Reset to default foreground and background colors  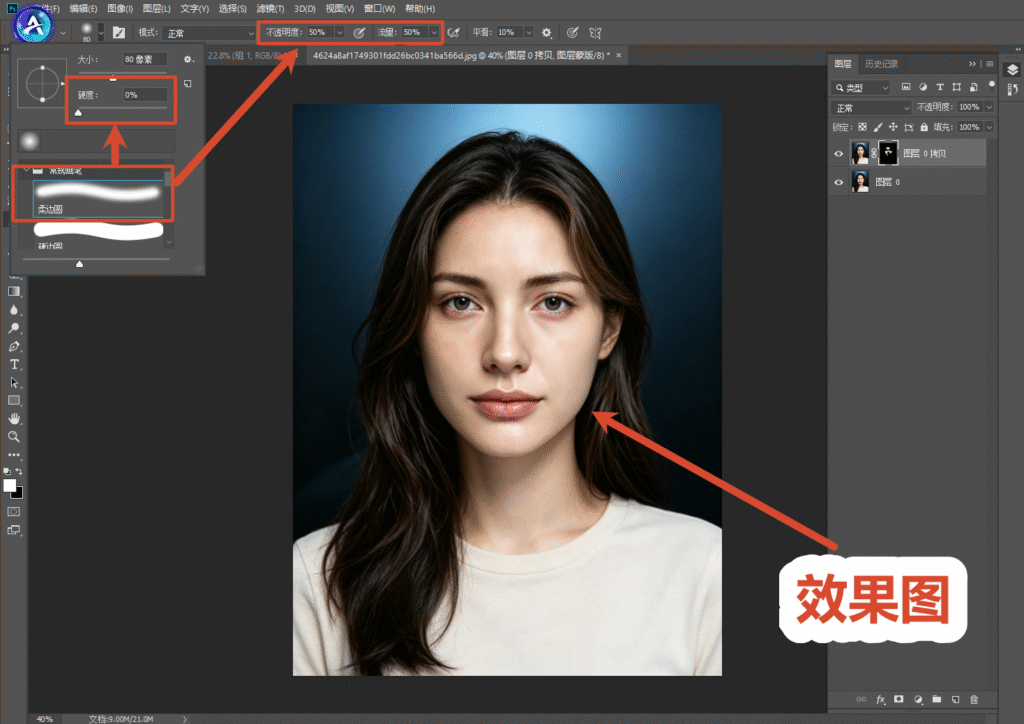coord(7,471)
